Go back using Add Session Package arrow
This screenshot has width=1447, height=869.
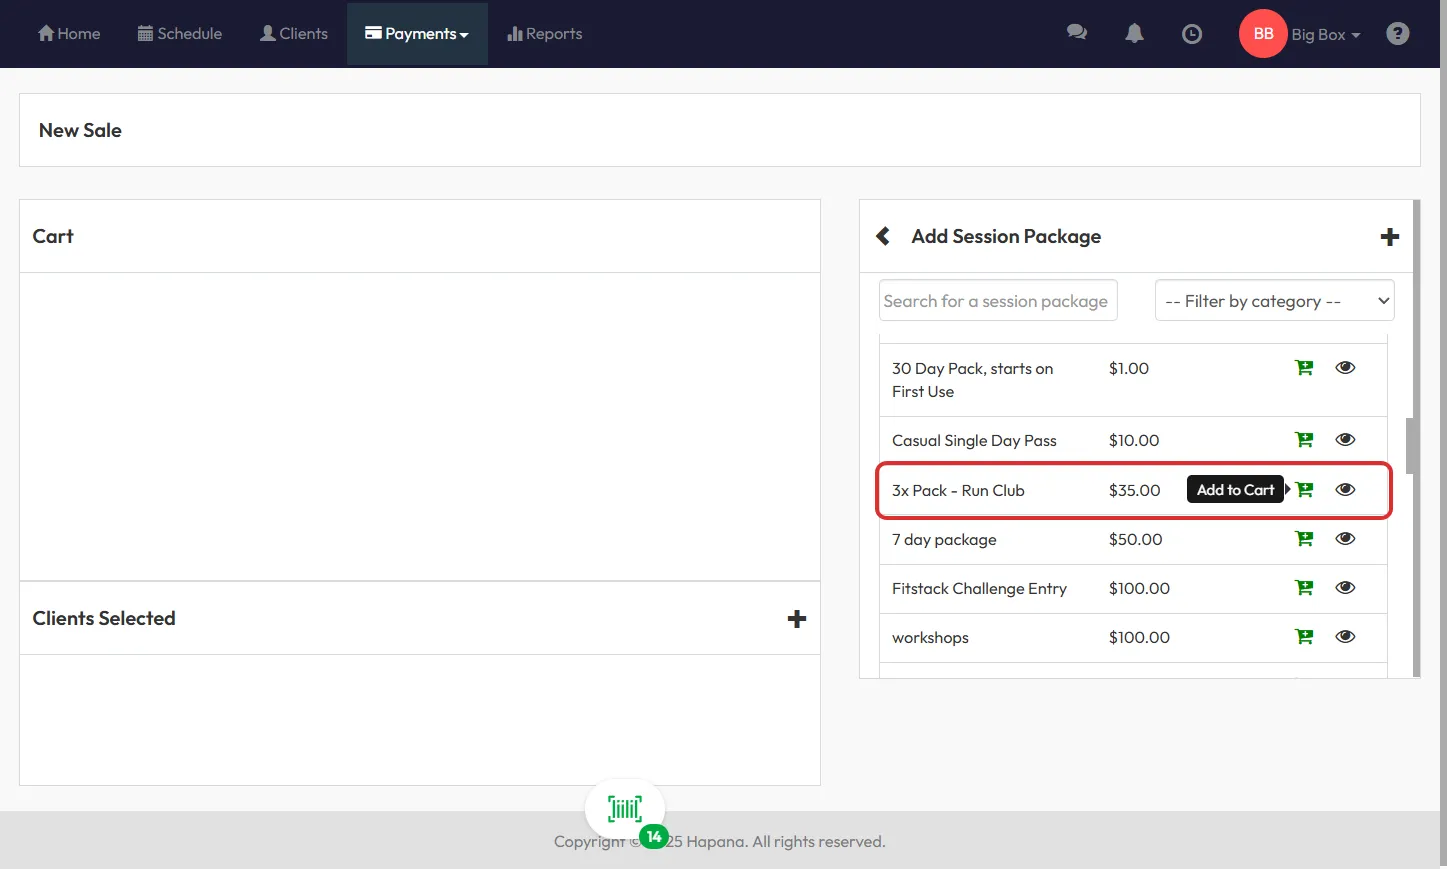pos(883,236)
